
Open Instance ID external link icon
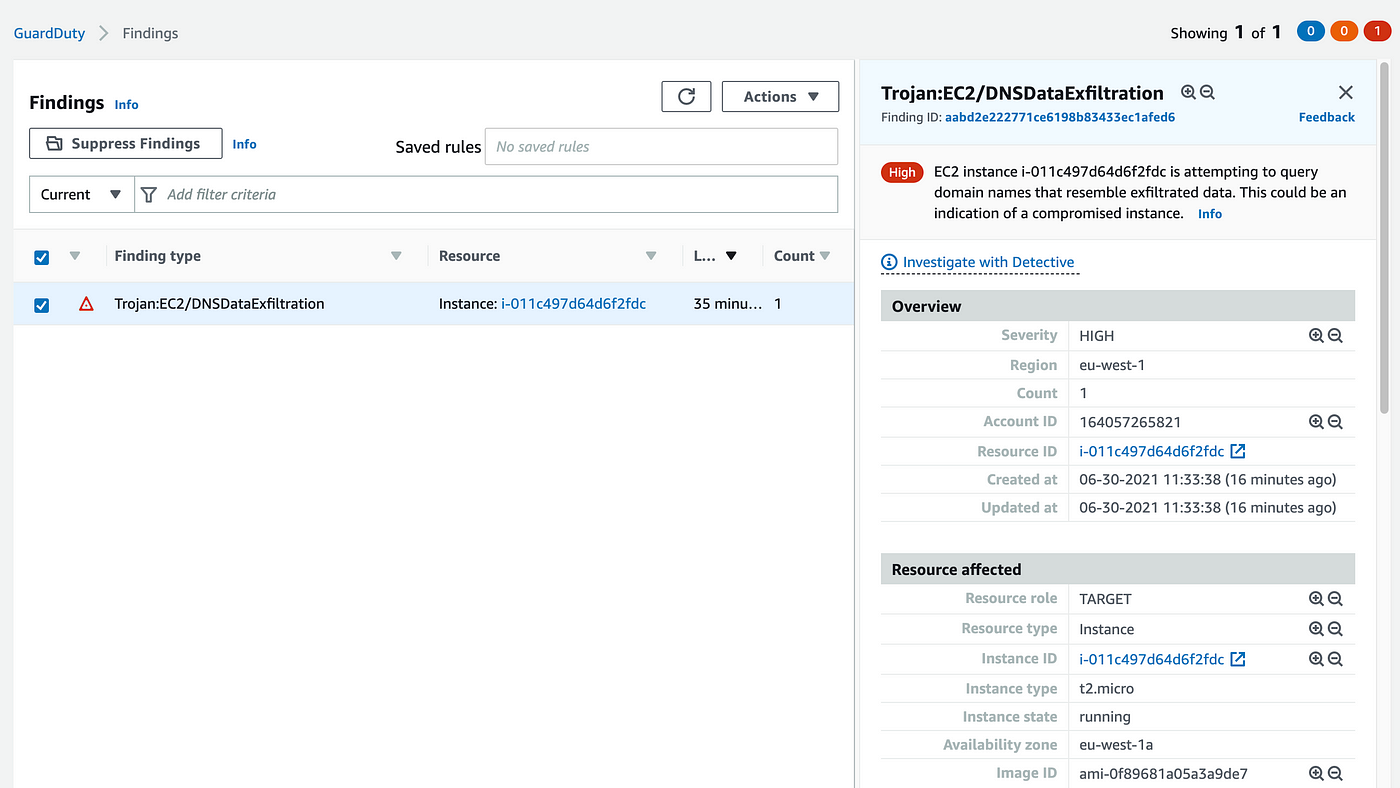(1238, 659)
